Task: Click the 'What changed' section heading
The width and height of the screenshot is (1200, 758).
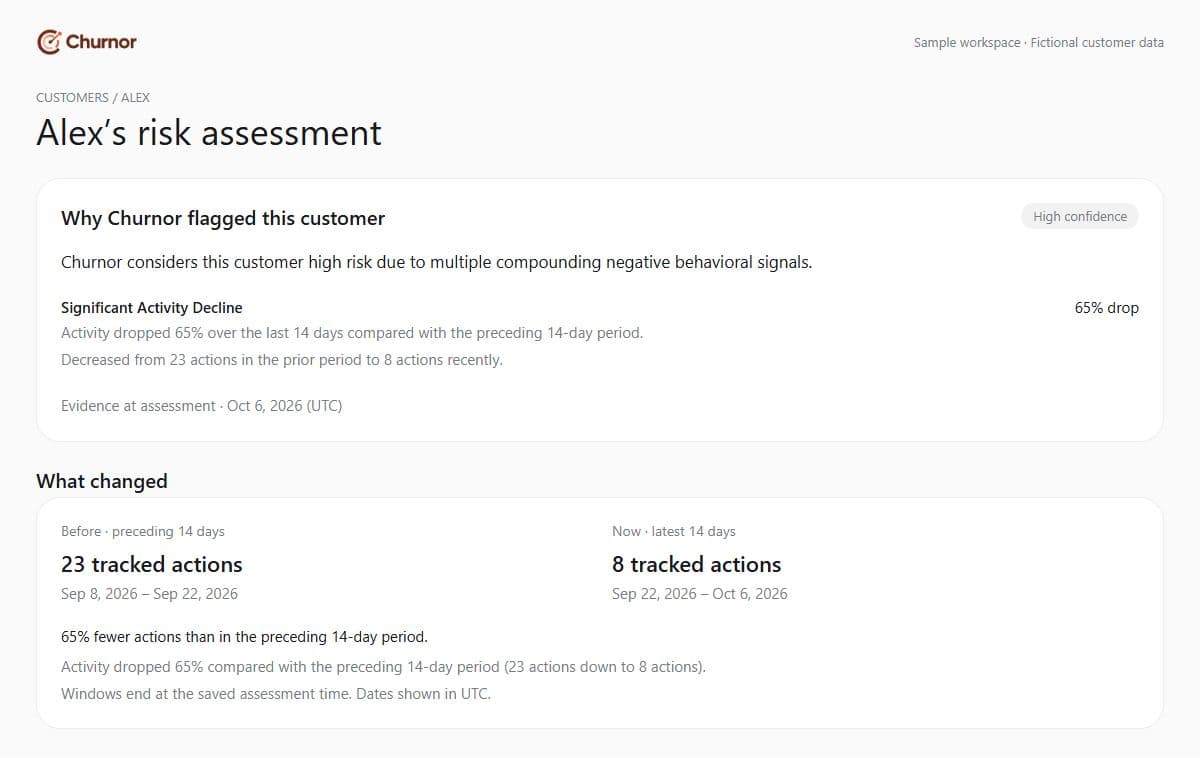Action: [x=102, y=481]
